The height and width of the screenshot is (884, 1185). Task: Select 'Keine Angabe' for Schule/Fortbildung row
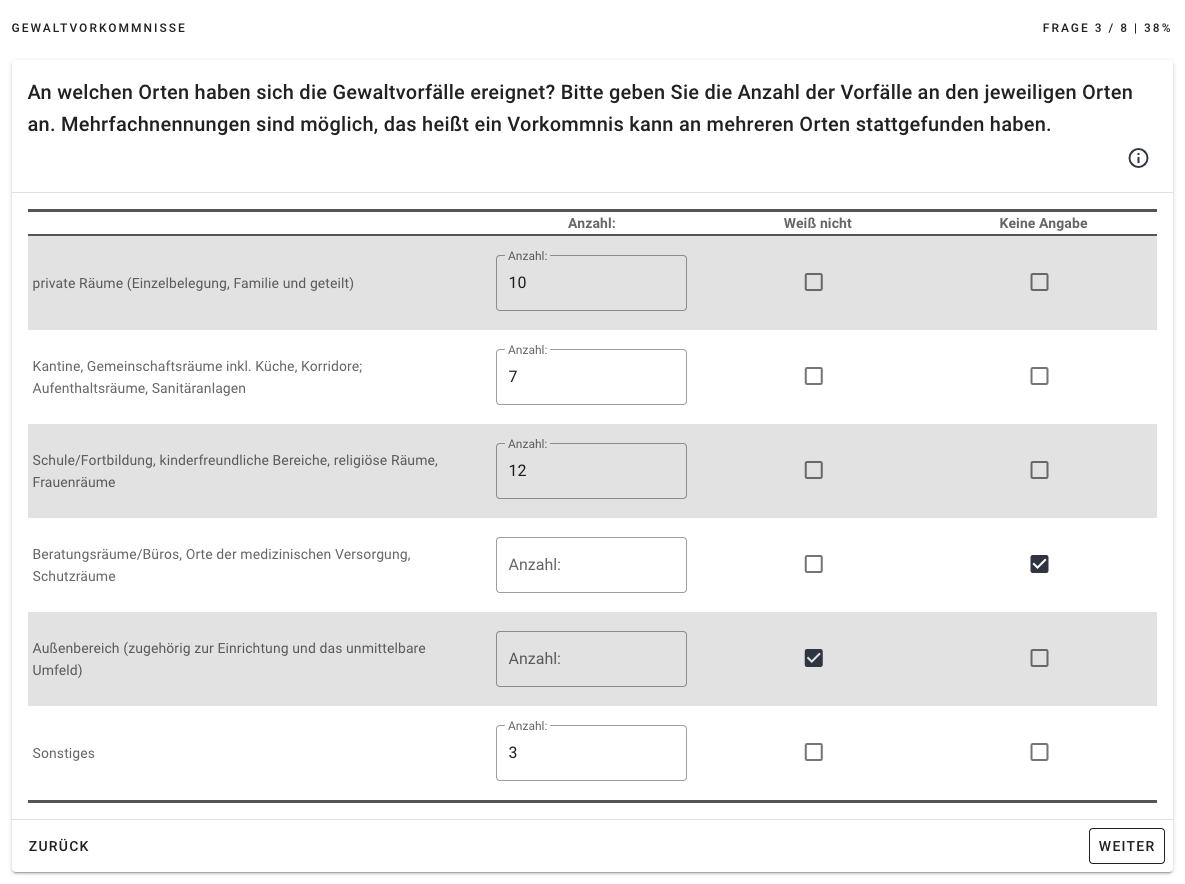pos(1039,470)
